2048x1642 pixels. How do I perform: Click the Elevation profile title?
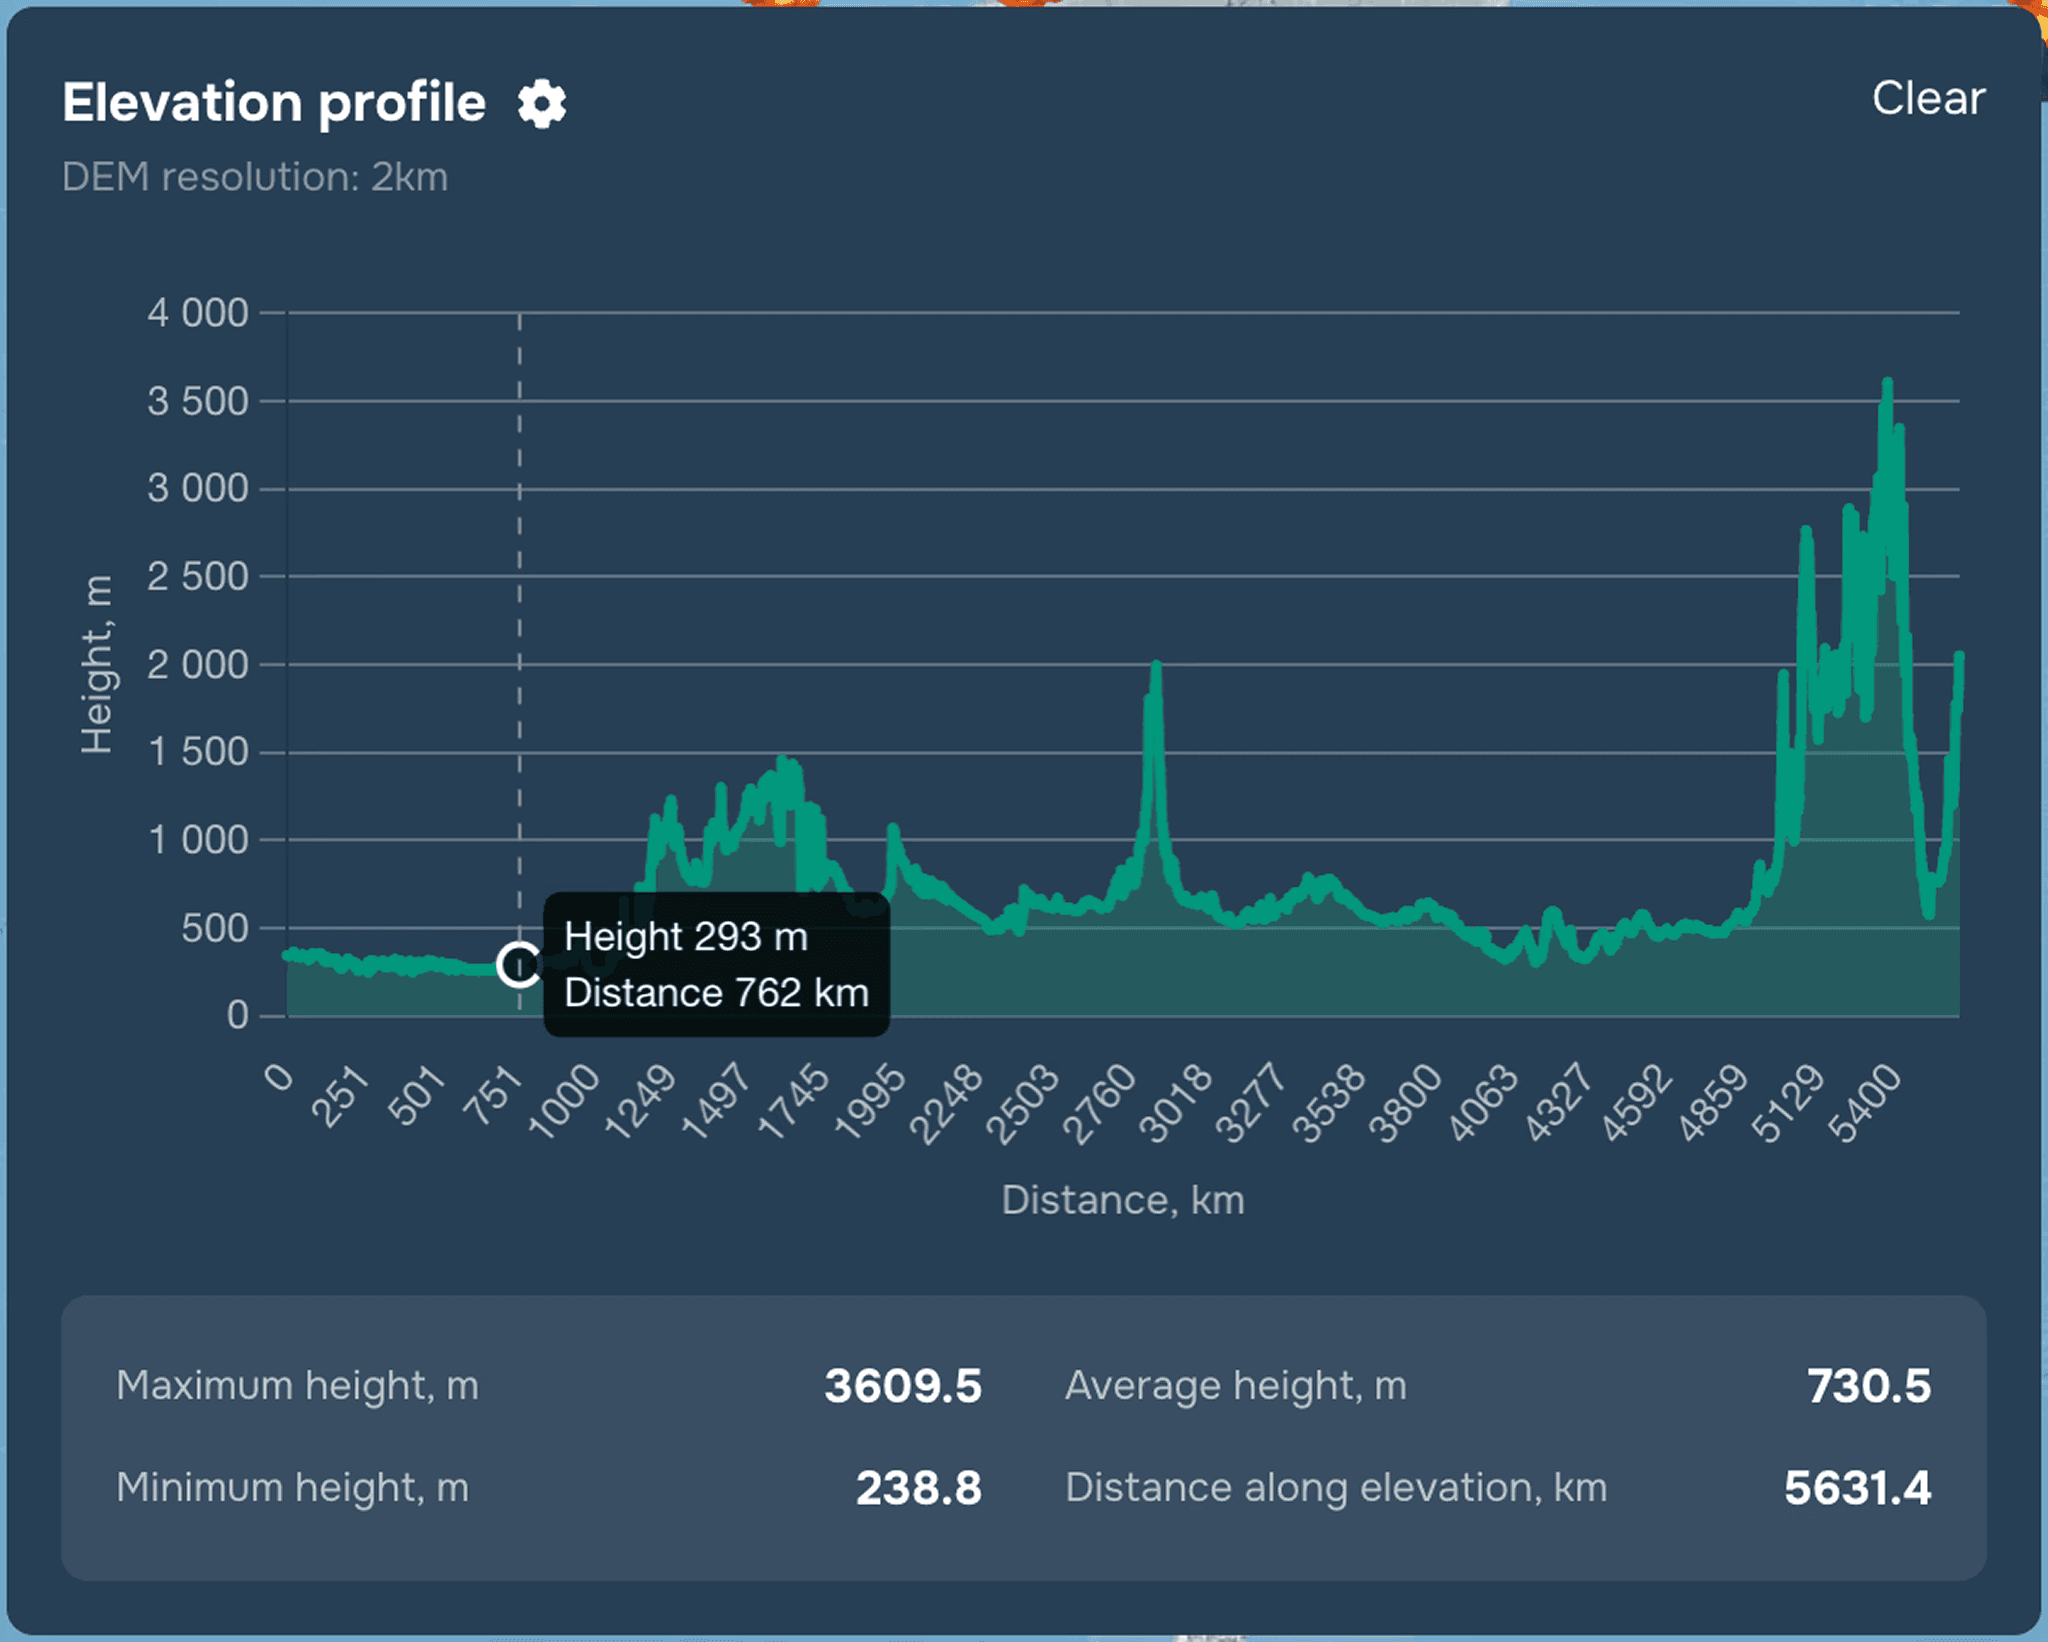point(274,103)
